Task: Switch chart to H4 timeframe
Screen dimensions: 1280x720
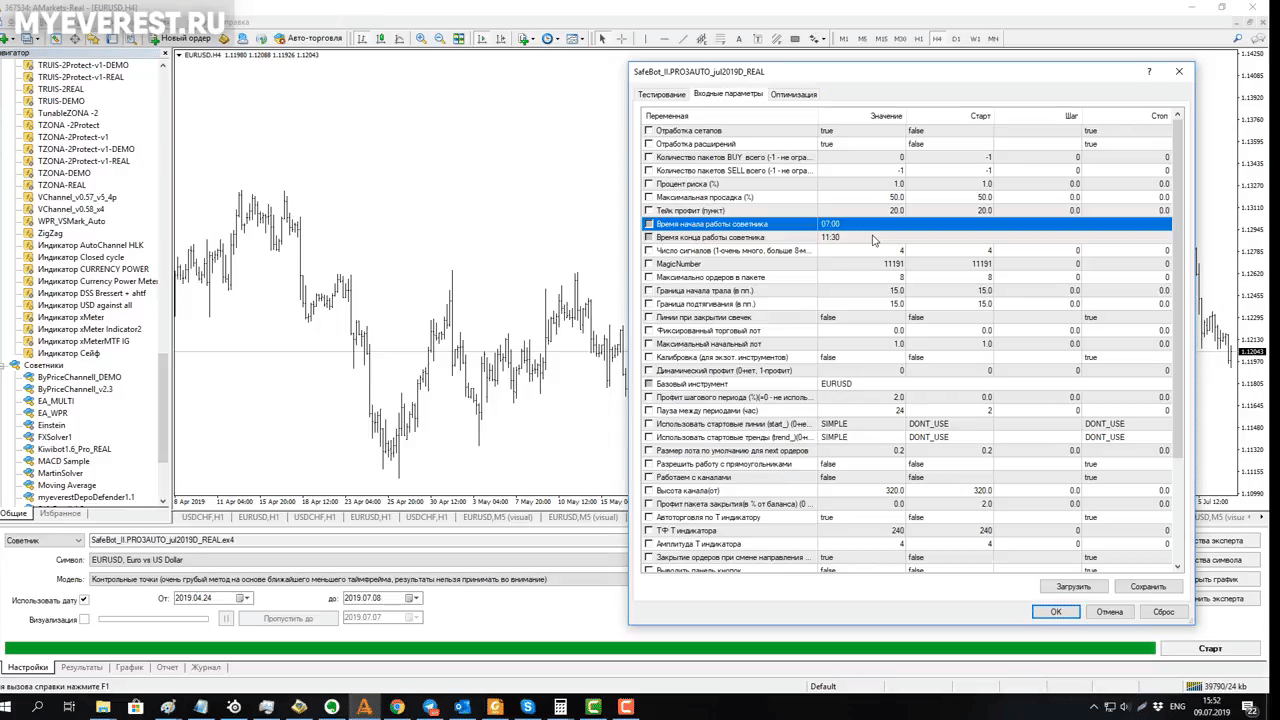Action: (937, 39)
